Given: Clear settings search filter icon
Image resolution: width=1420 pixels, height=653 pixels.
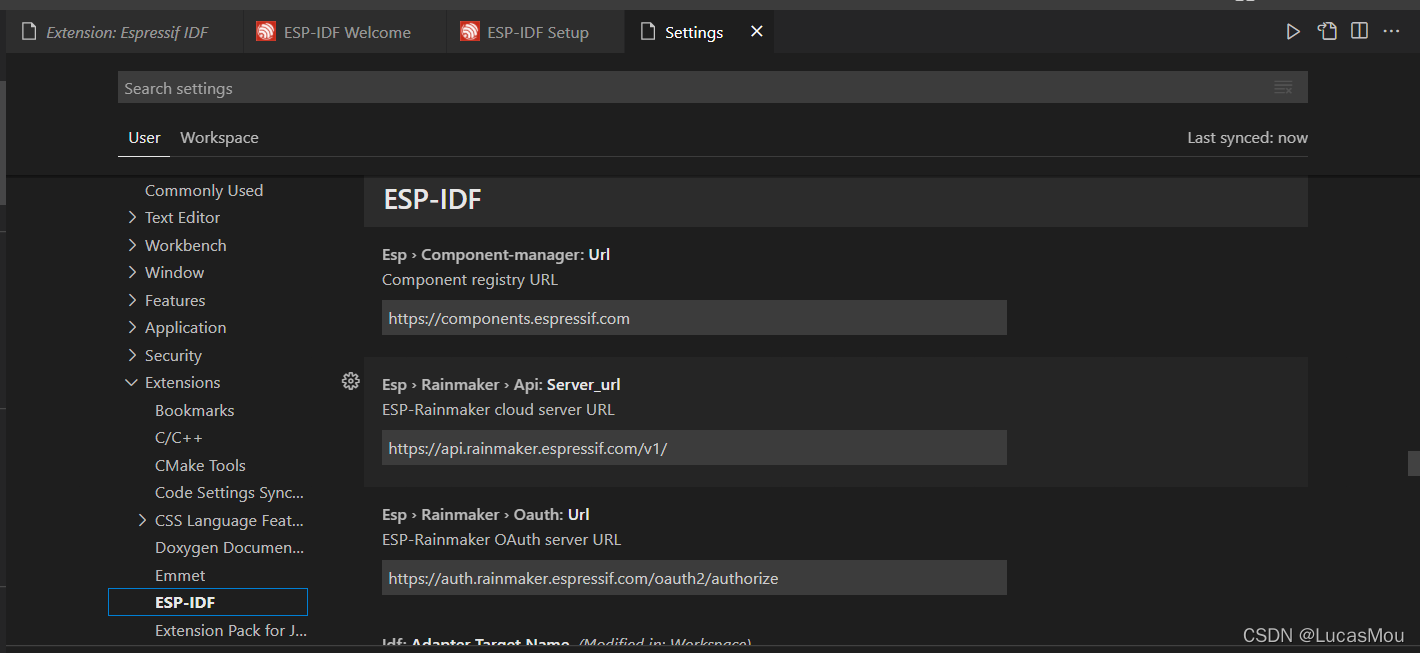Looking at the screenshot, I should tap(1283, 88).
